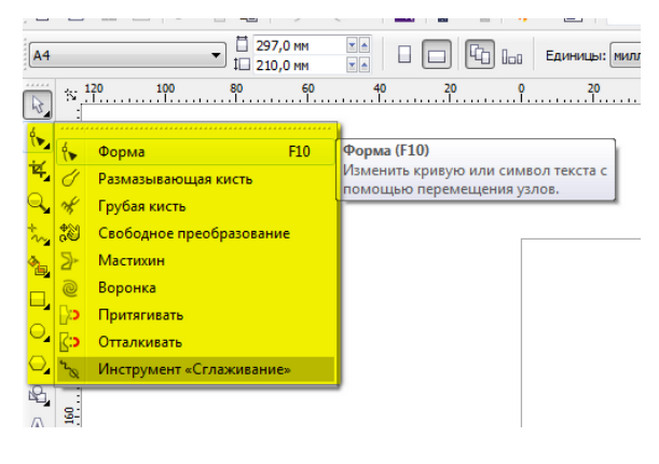Click the Форма icon in flyout
The height and width of the screenshot is (464, 659).
click(69, 152)
